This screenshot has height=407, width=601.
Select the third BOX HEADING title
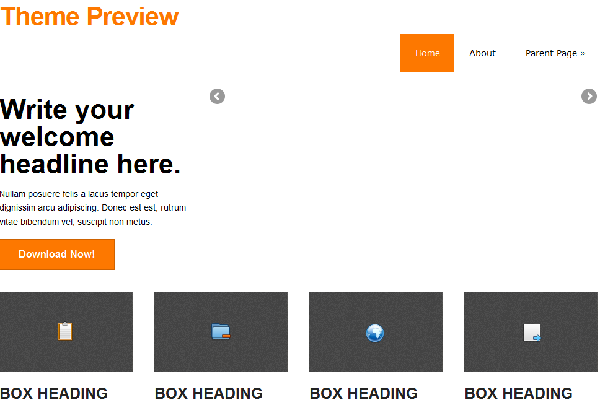(x=364, y=394)
